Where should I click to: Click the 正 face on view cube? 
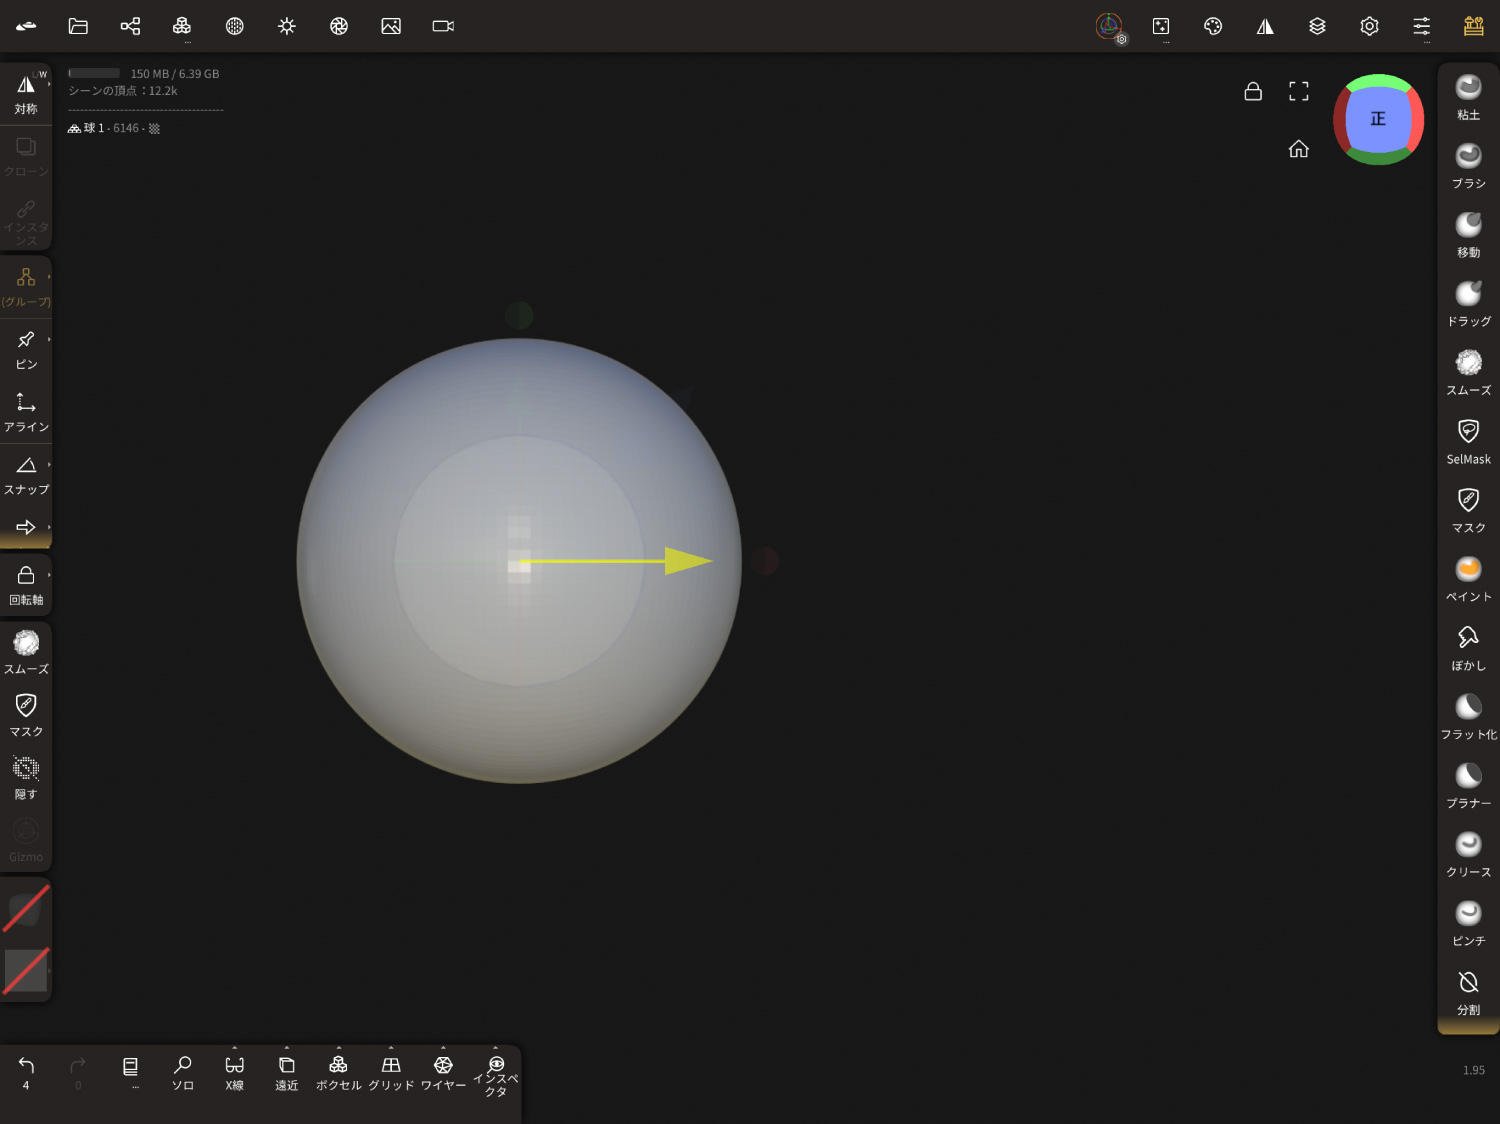pyautogui.click(x=1378, y=119)
